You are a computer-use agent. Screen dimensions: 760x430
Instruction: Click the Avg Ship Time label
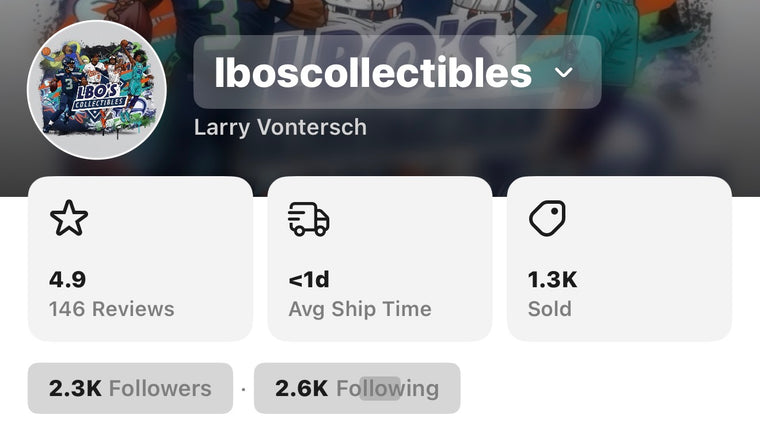coord(360,309)
